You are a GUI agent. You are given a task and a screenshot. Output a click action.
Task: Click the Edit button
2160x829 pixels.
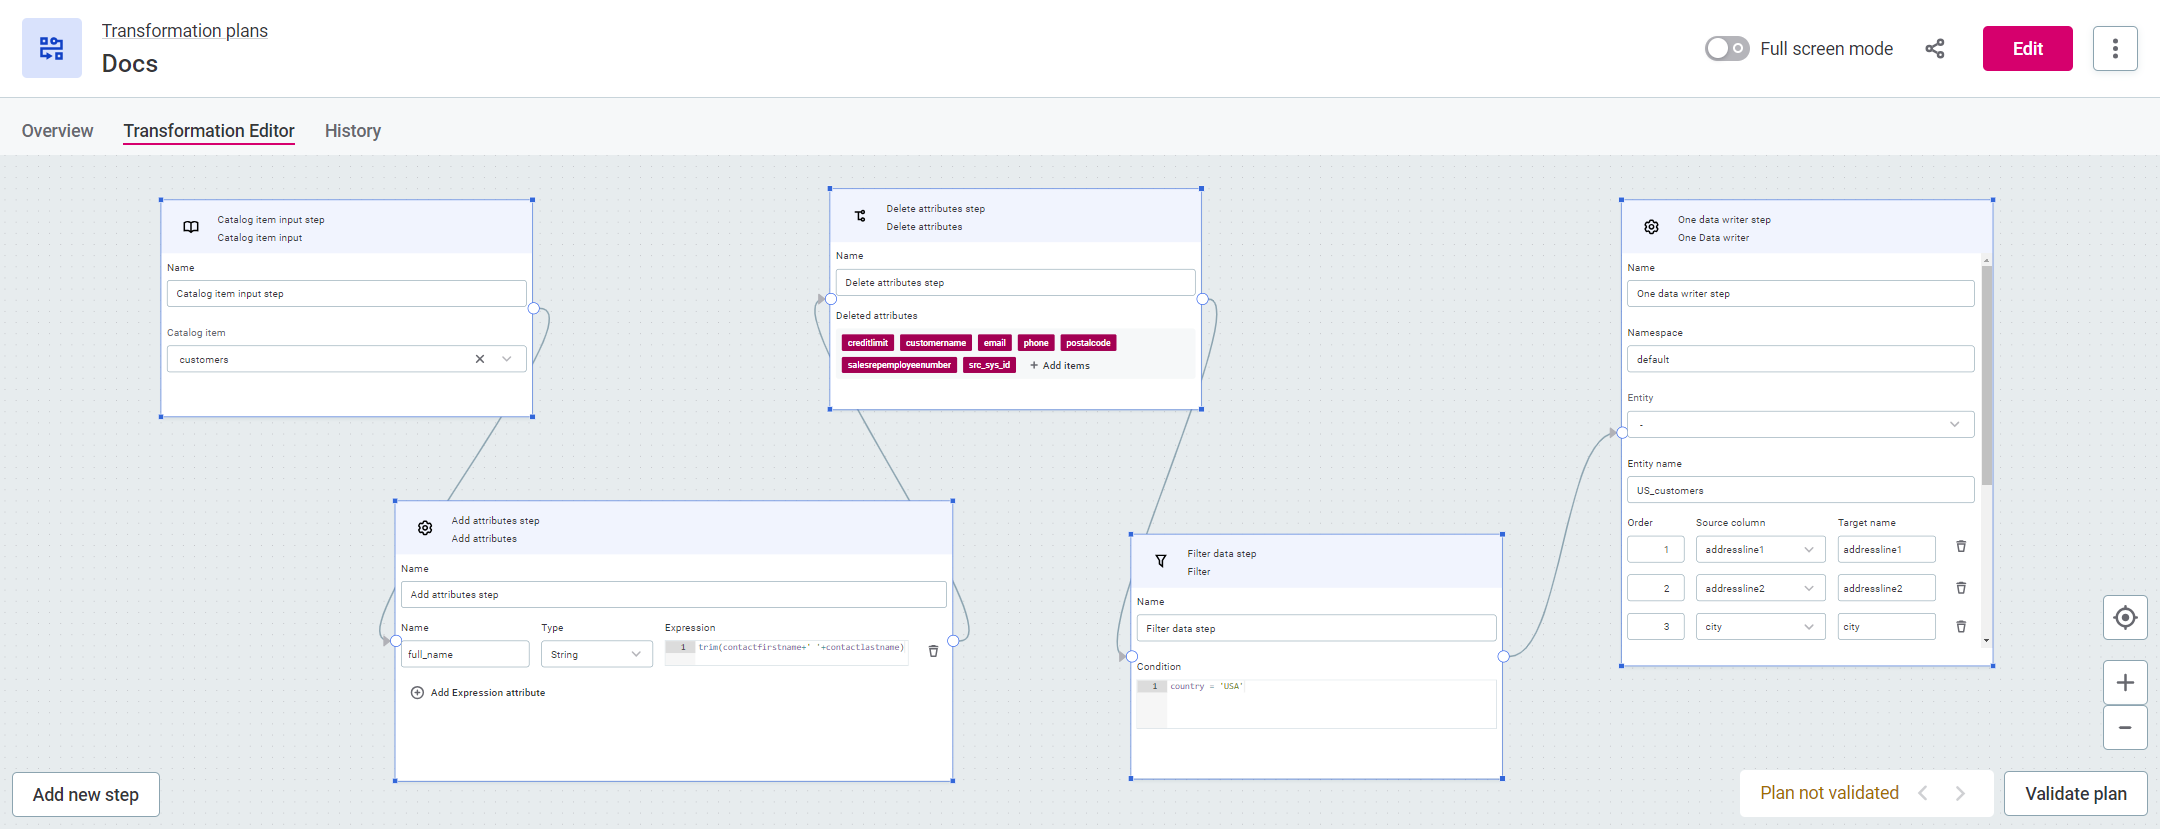2027,49
